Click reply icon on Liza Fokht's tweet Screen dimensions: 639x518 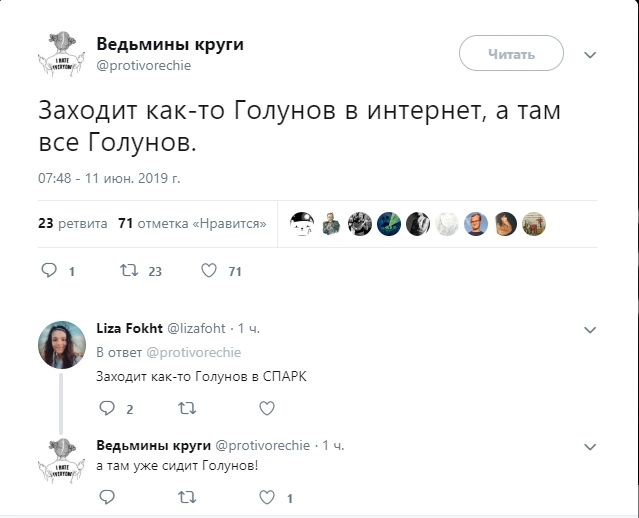[107, 408]
